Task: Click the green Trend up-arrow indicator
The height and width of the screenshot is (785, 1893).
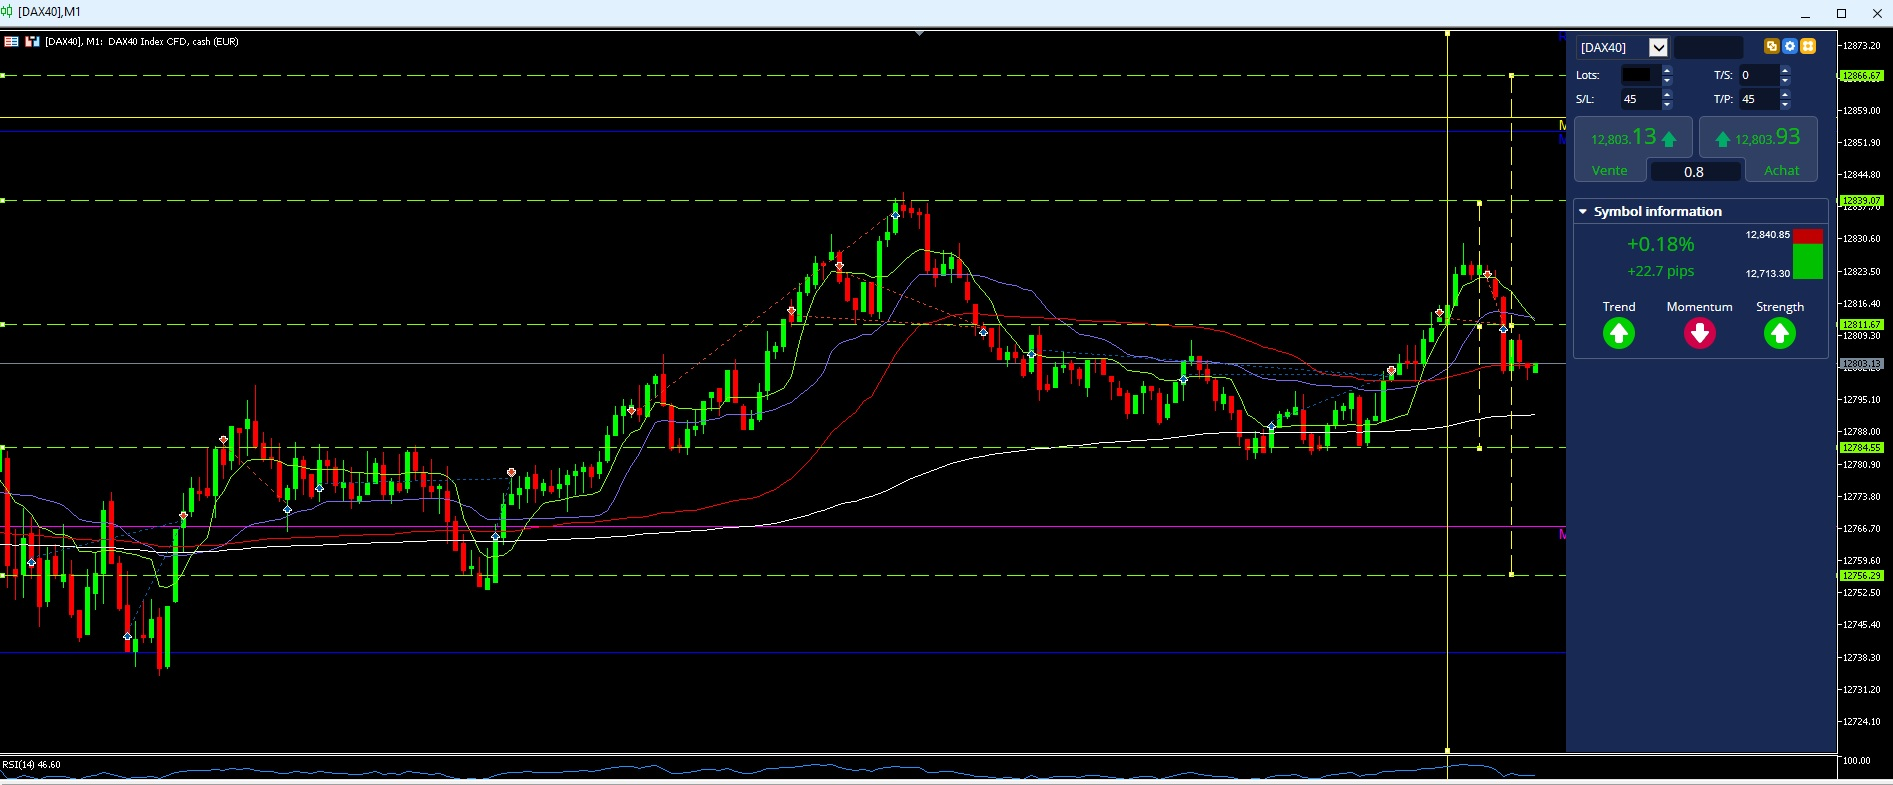Action: [x=1619, y=333]
